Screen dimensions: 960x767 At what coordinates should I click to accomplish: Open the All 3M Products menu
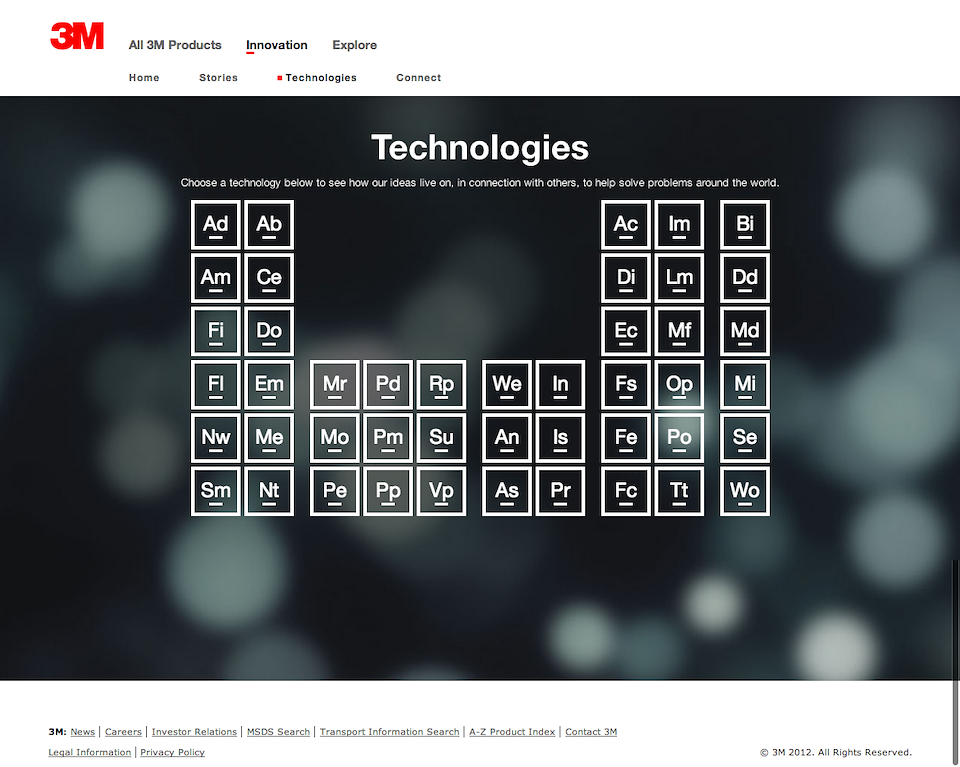(175, 45)
